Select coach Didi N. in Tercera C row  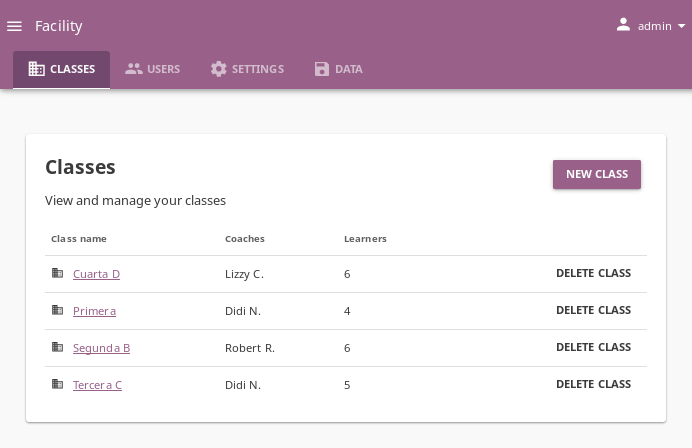243,385
